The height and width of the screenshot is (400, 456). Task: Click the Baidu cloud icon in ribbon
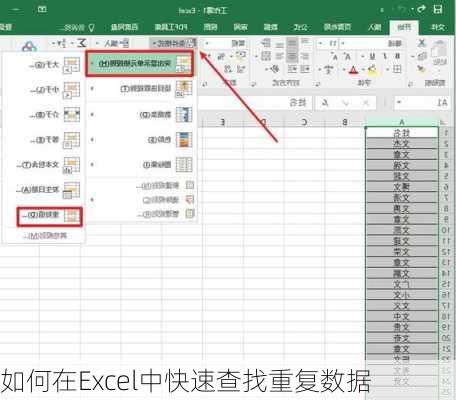coord(29,46)
